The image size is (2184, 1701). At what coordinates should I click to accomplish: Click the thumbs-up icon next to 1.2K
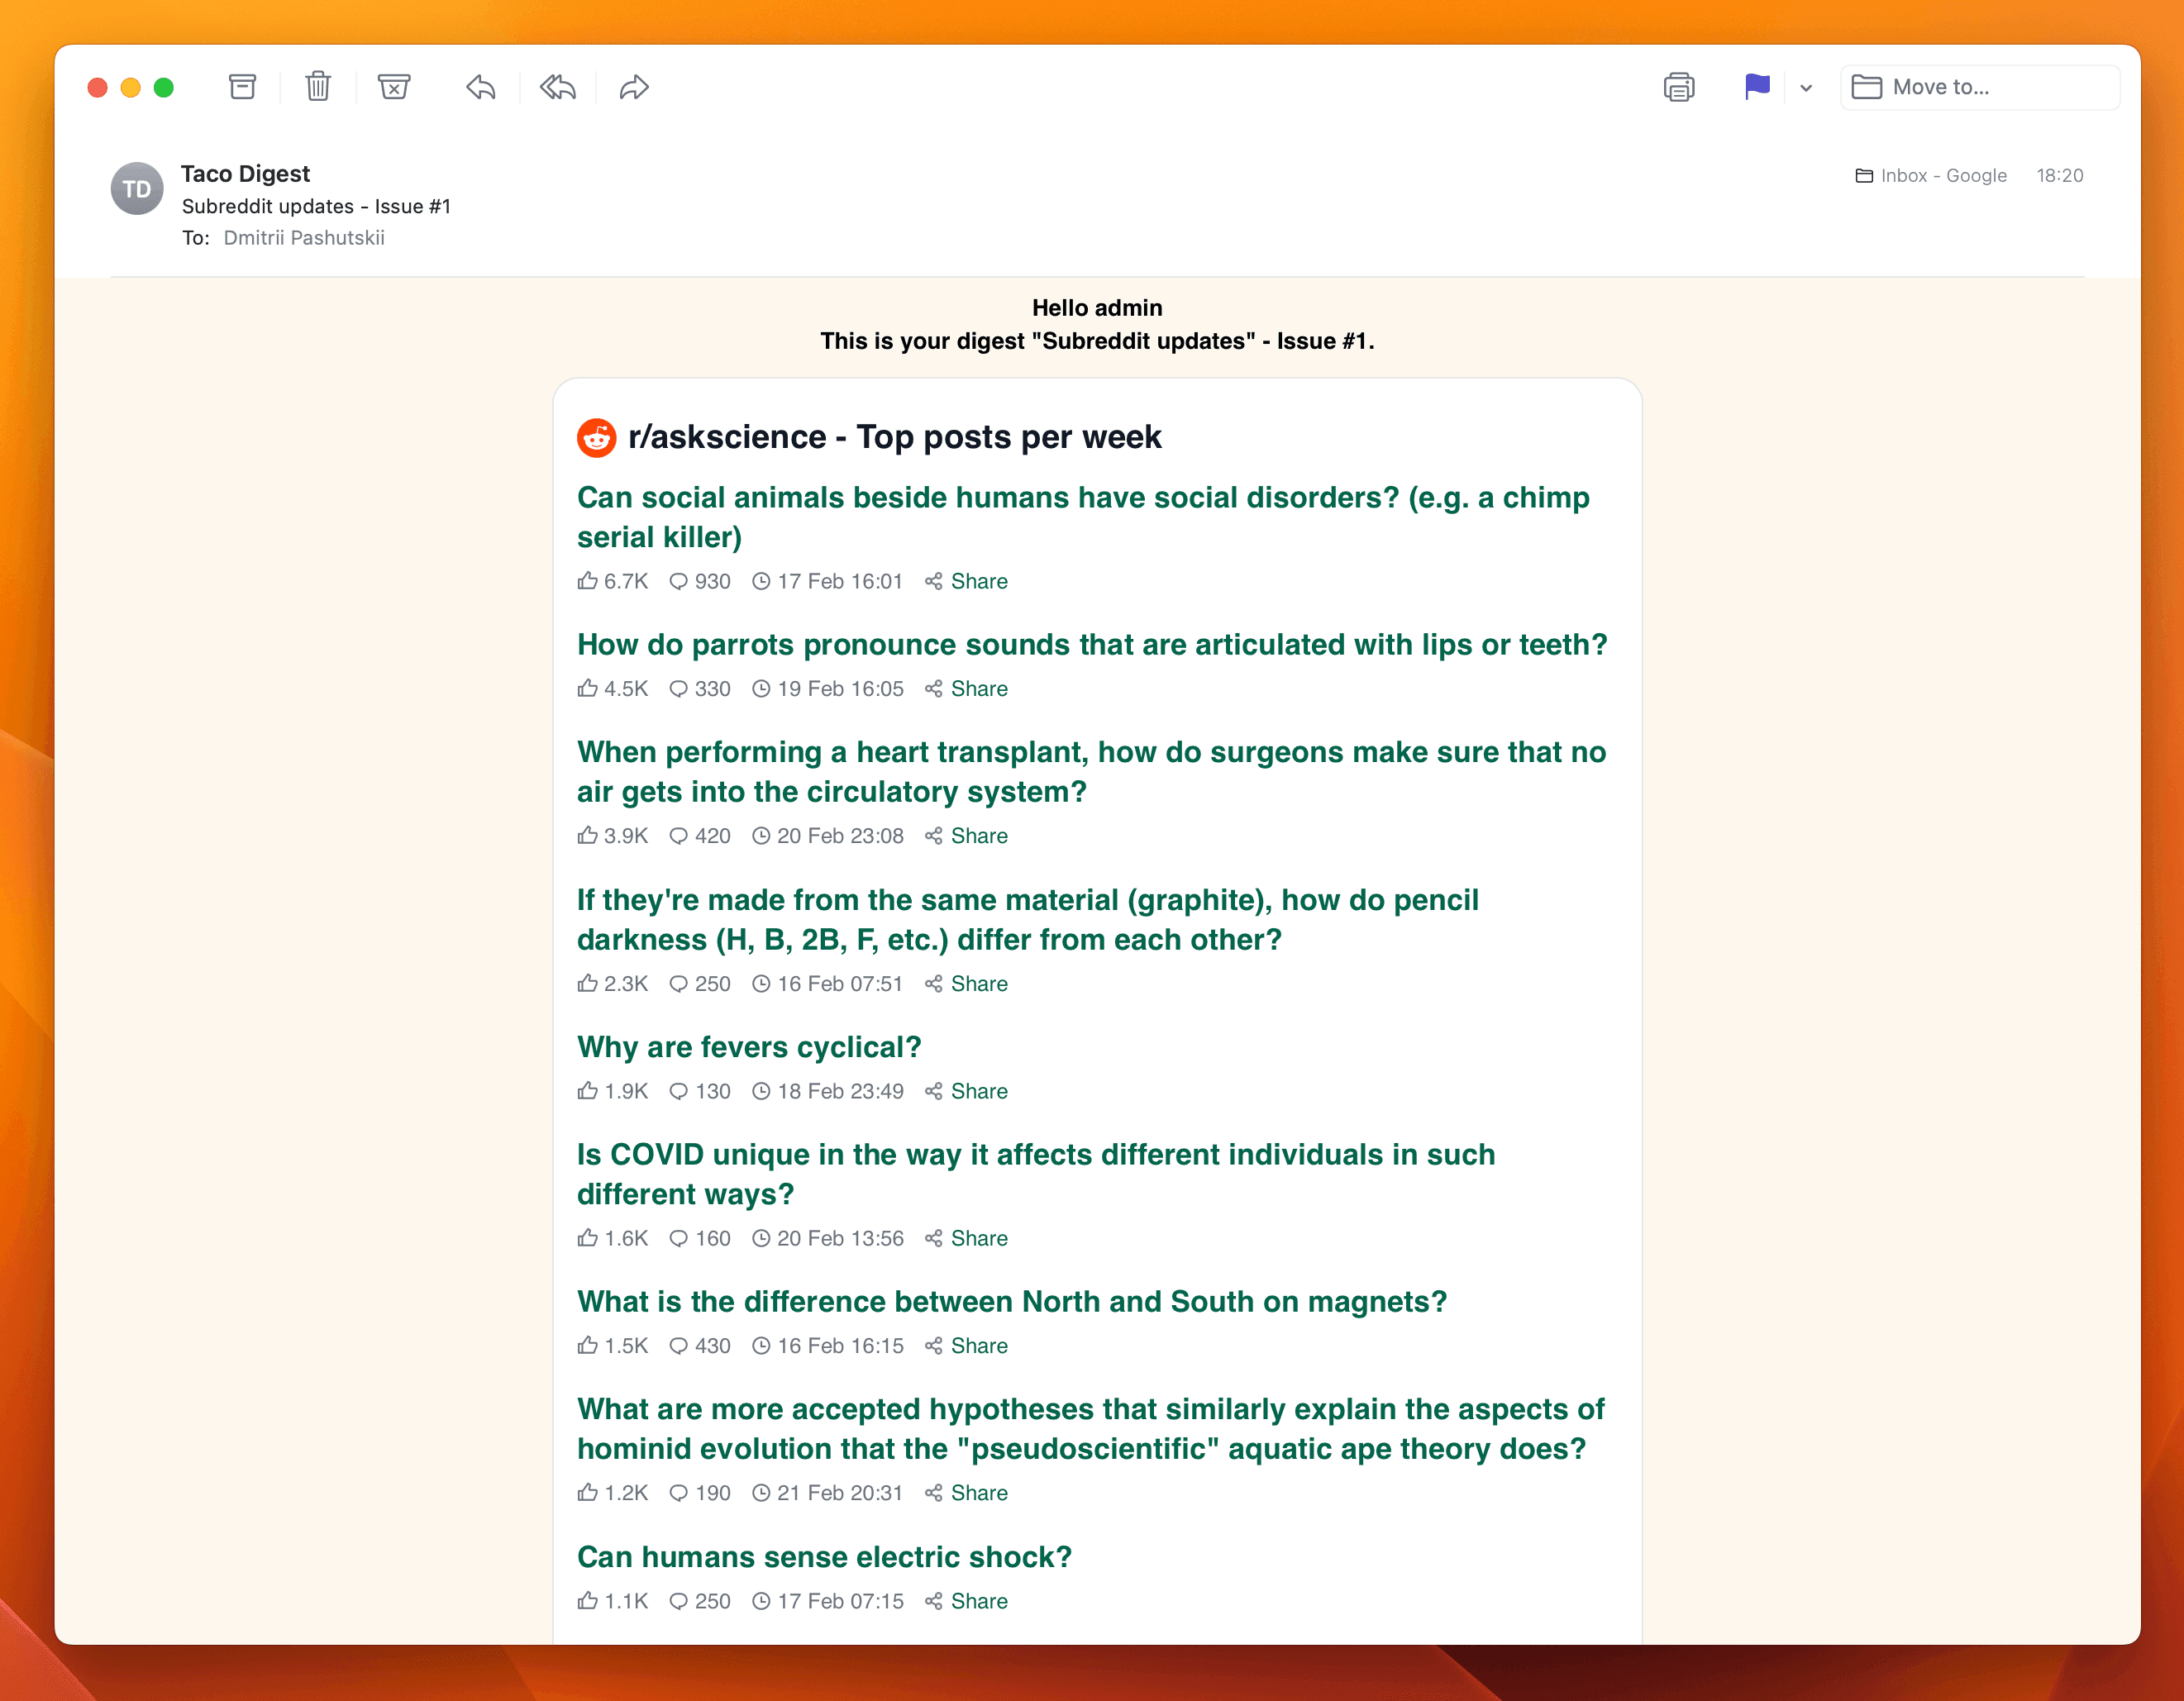point(588,1492)
